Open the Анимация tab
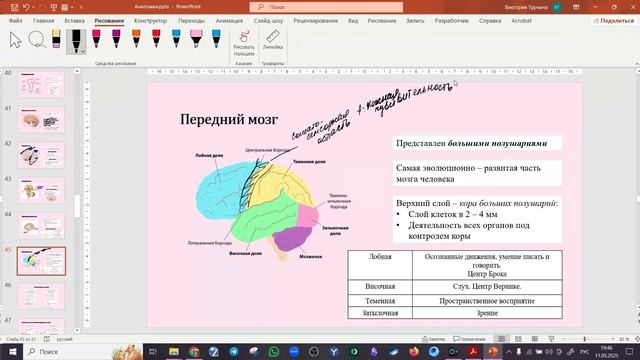 point(229,20)
